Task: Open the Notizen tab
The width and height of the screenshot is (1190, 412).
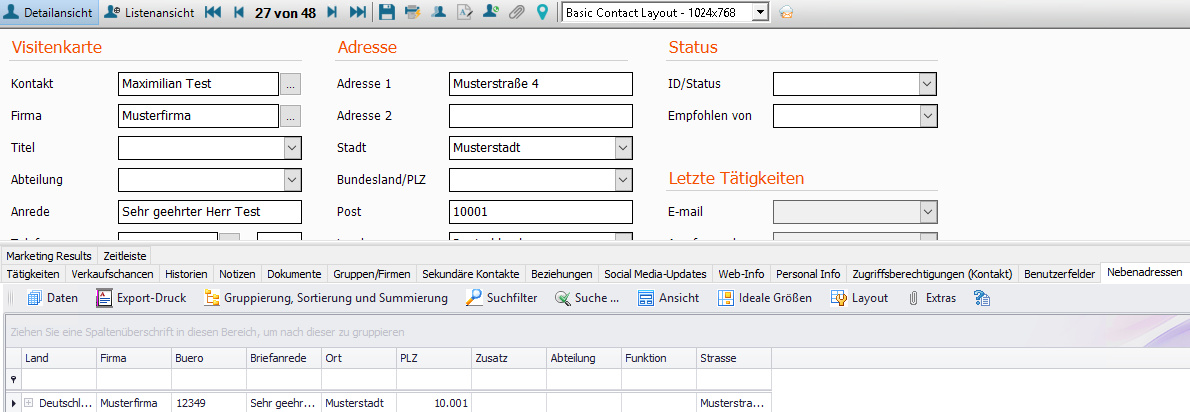Action: pos(238,274)
